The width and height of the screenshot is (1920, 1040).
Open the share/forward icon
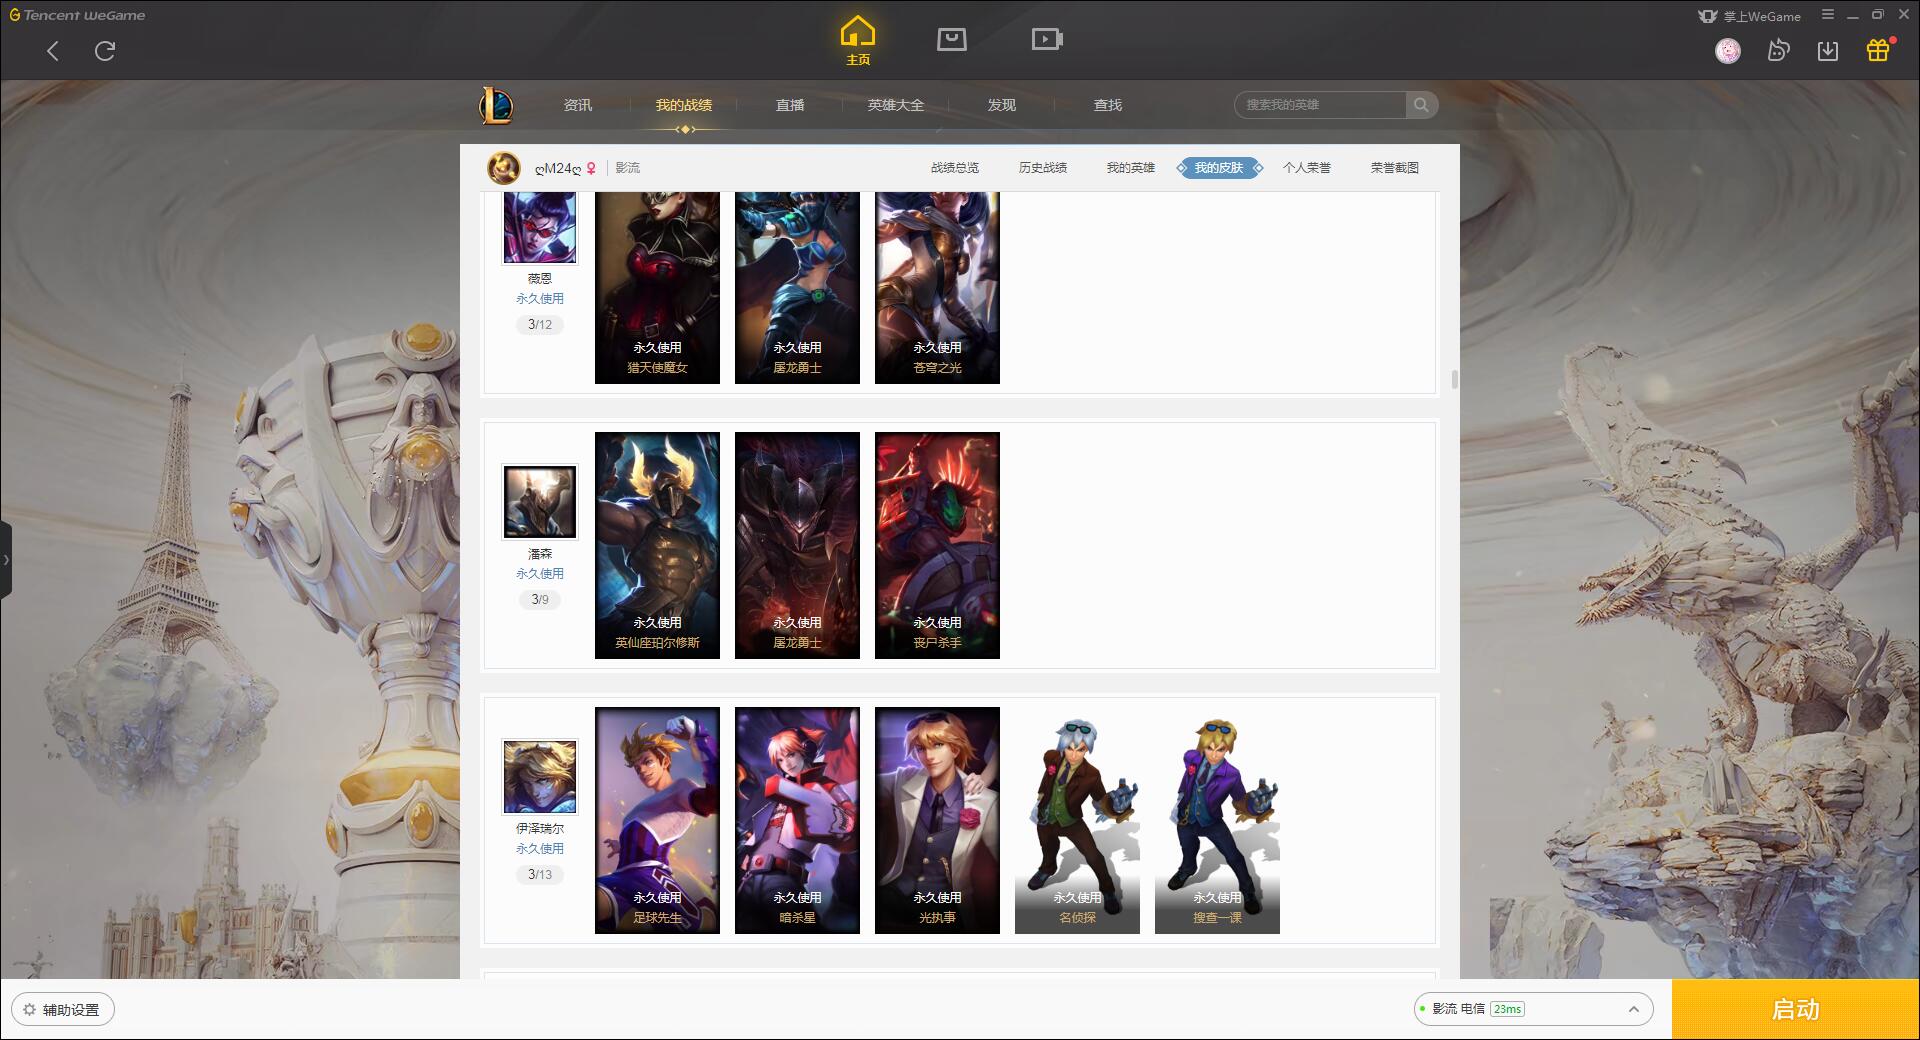coord(1778,51)
